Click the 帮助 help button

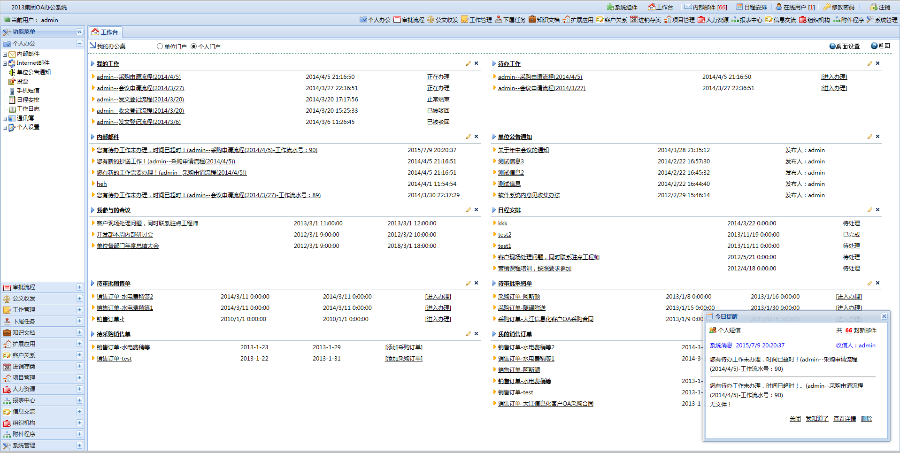pos(880,46)
